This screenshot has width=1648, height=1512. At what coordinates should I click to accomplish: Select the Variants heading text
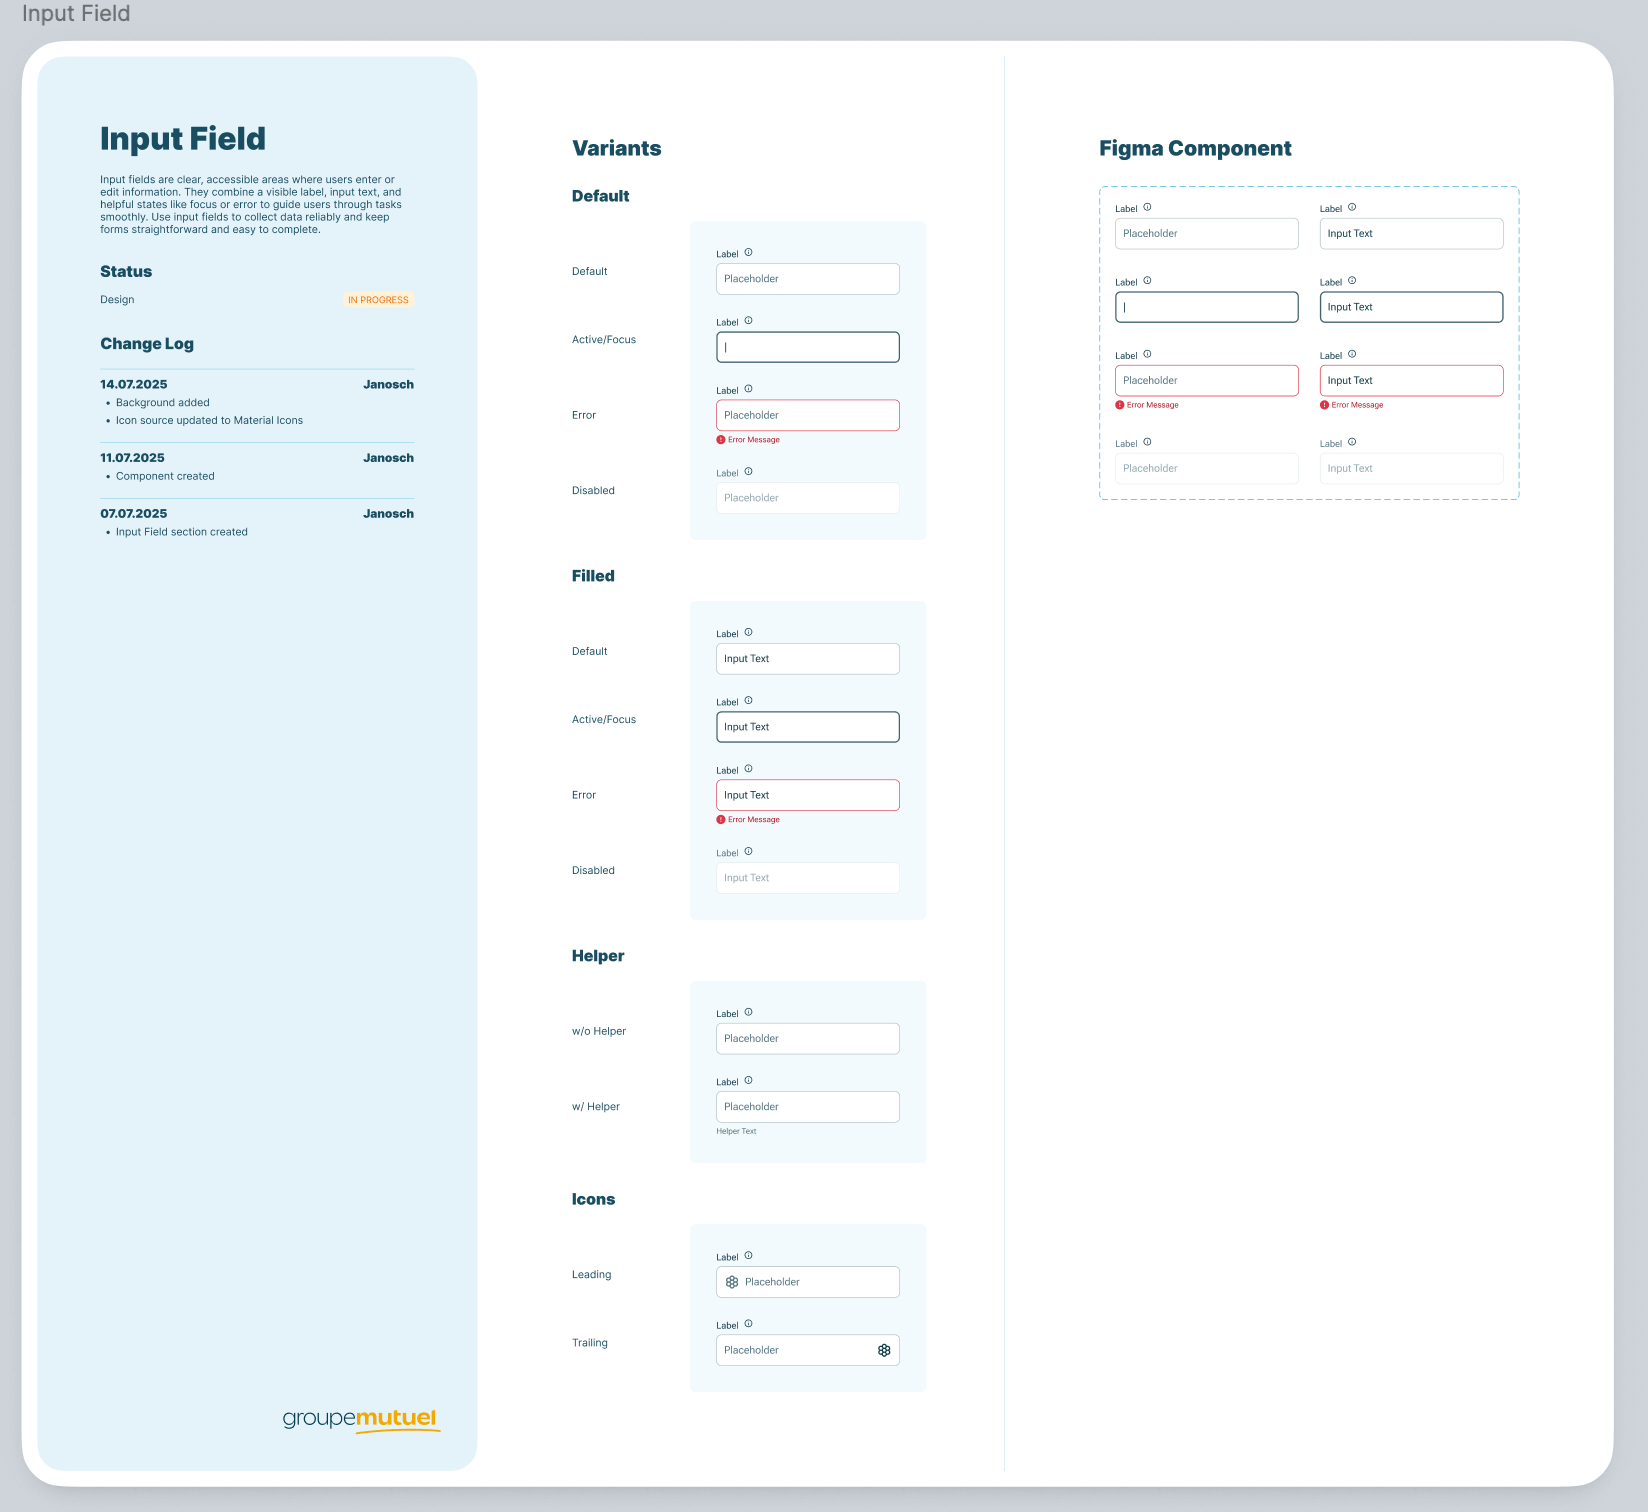(x=616, y=148)
